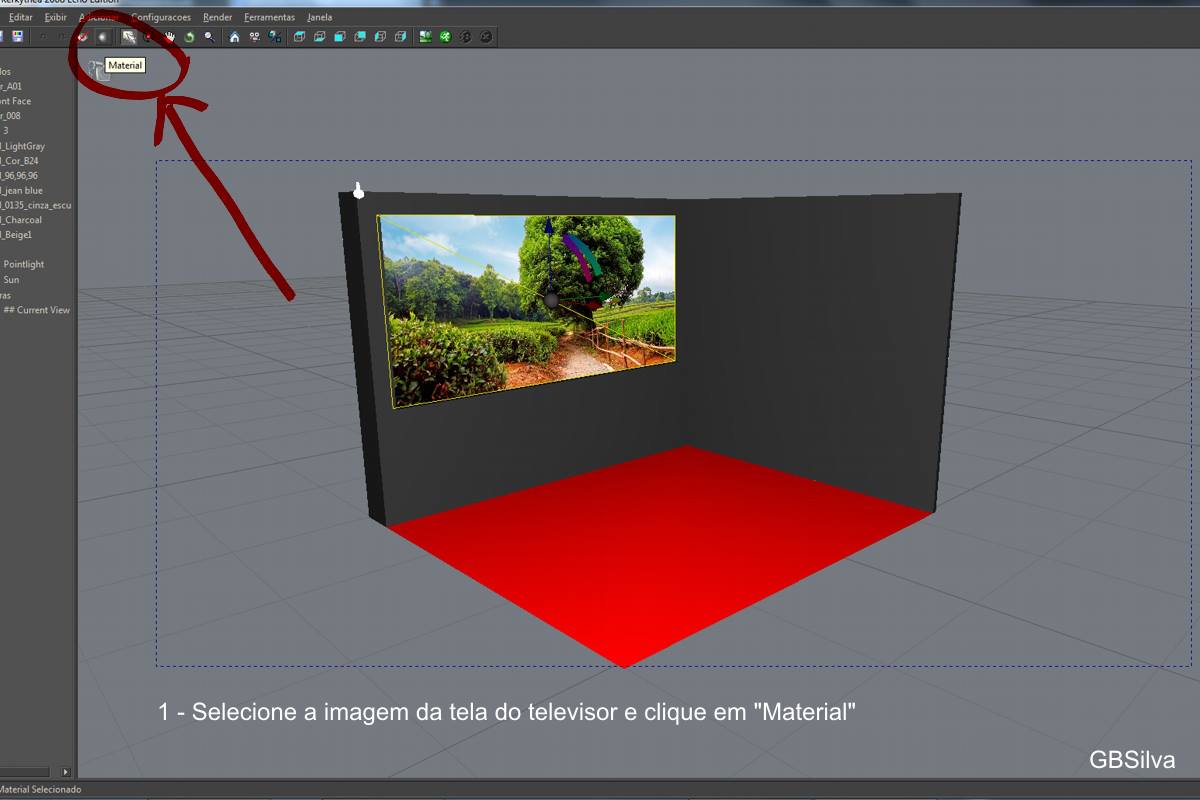Viewport: 1200px width, 800px height.
Task: Activate the Select arrow tool
Action: click(x=129, y=37)
